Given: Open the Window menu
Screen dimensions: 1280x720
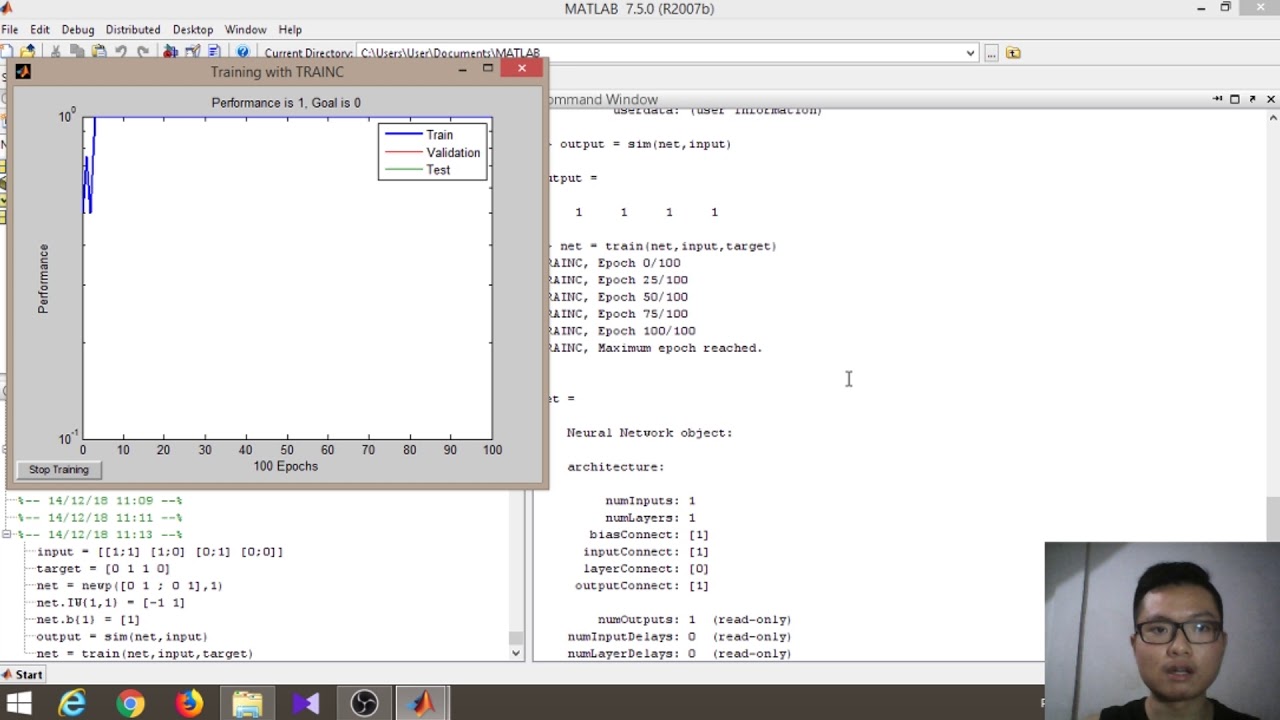Looking at the screenshot, I should (245, 30).
